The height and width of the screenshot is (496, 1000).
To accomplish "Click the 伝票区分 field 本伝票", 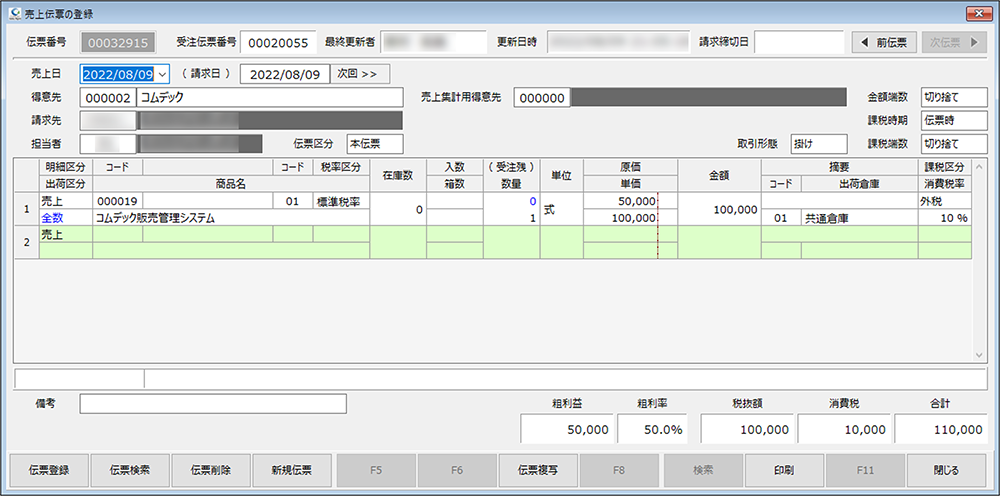I will (x=375, y=143).
